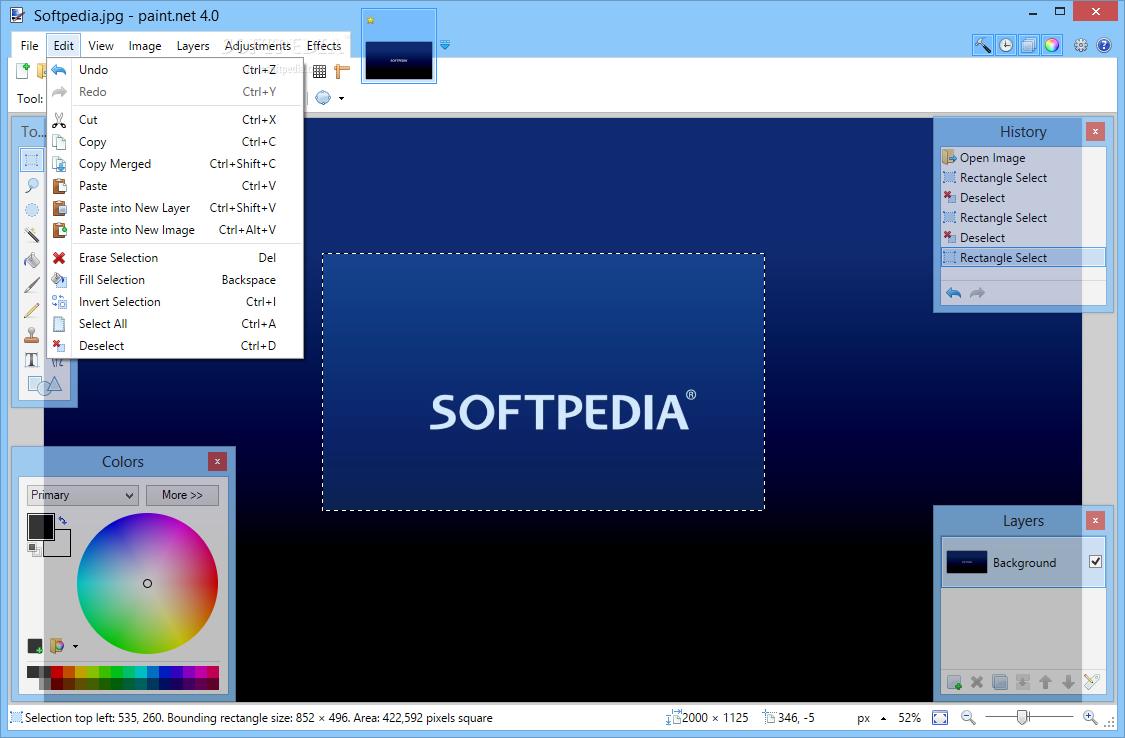Close the Colors panel

(x=217, y=461)
